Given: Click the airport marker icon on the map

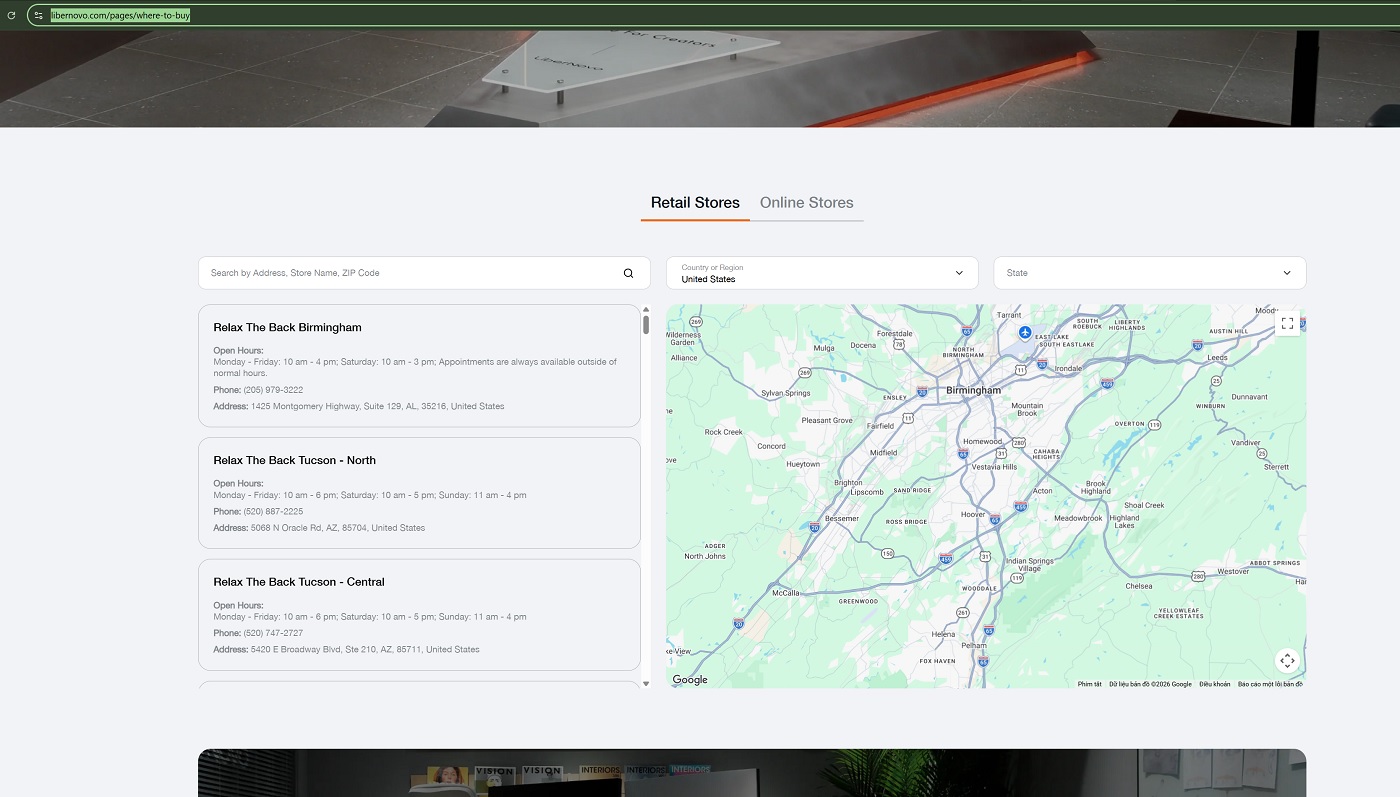Looking at the screenshot, I should point(1024,332).
